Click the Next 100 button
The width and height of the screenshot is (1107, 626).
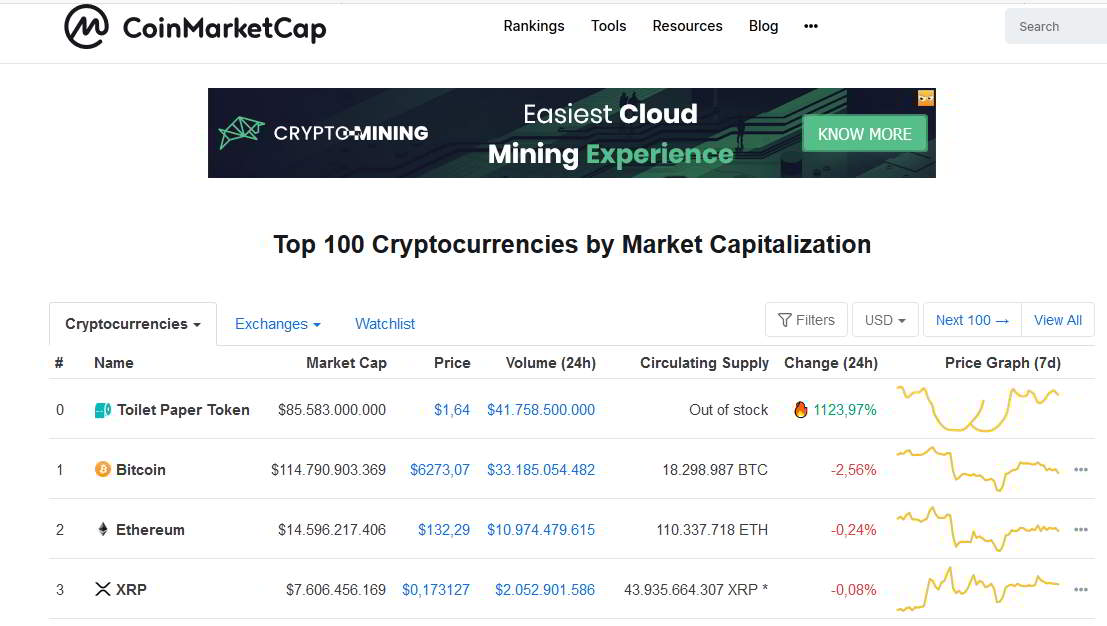(x=972, y=320)
